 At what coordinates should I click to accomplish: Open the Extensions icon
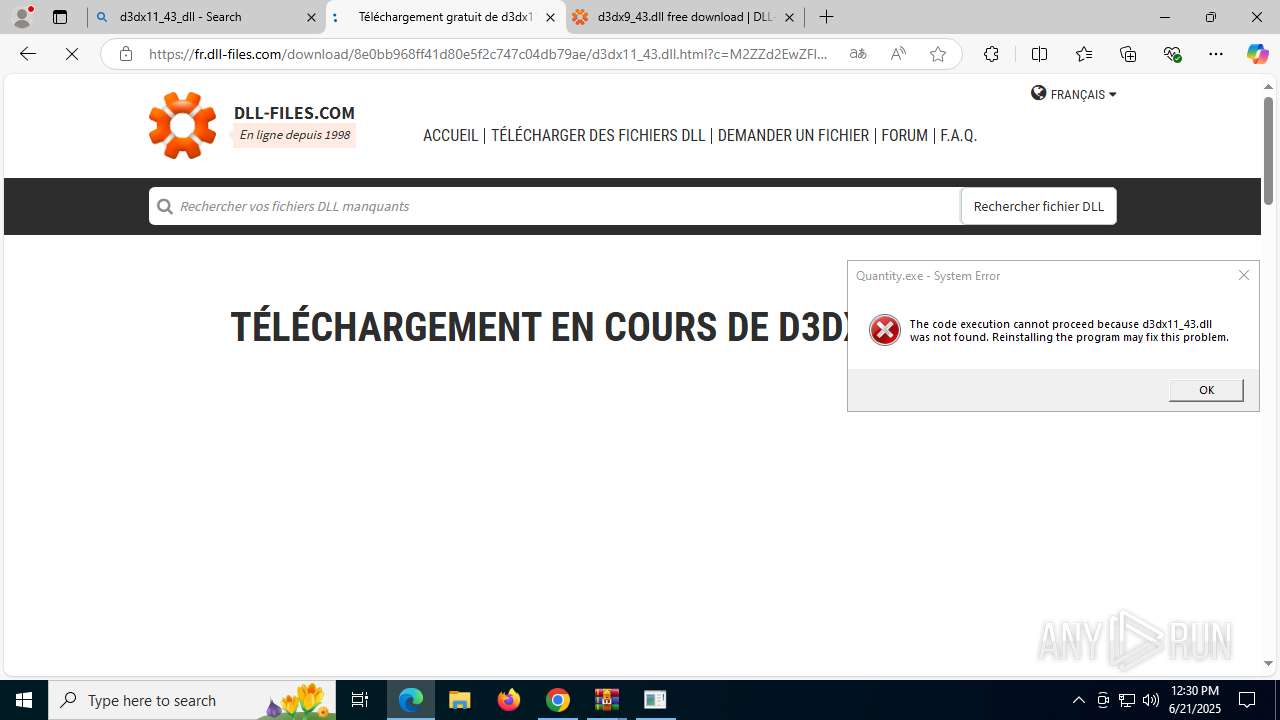pyautogui.click(x=991, y=54)
